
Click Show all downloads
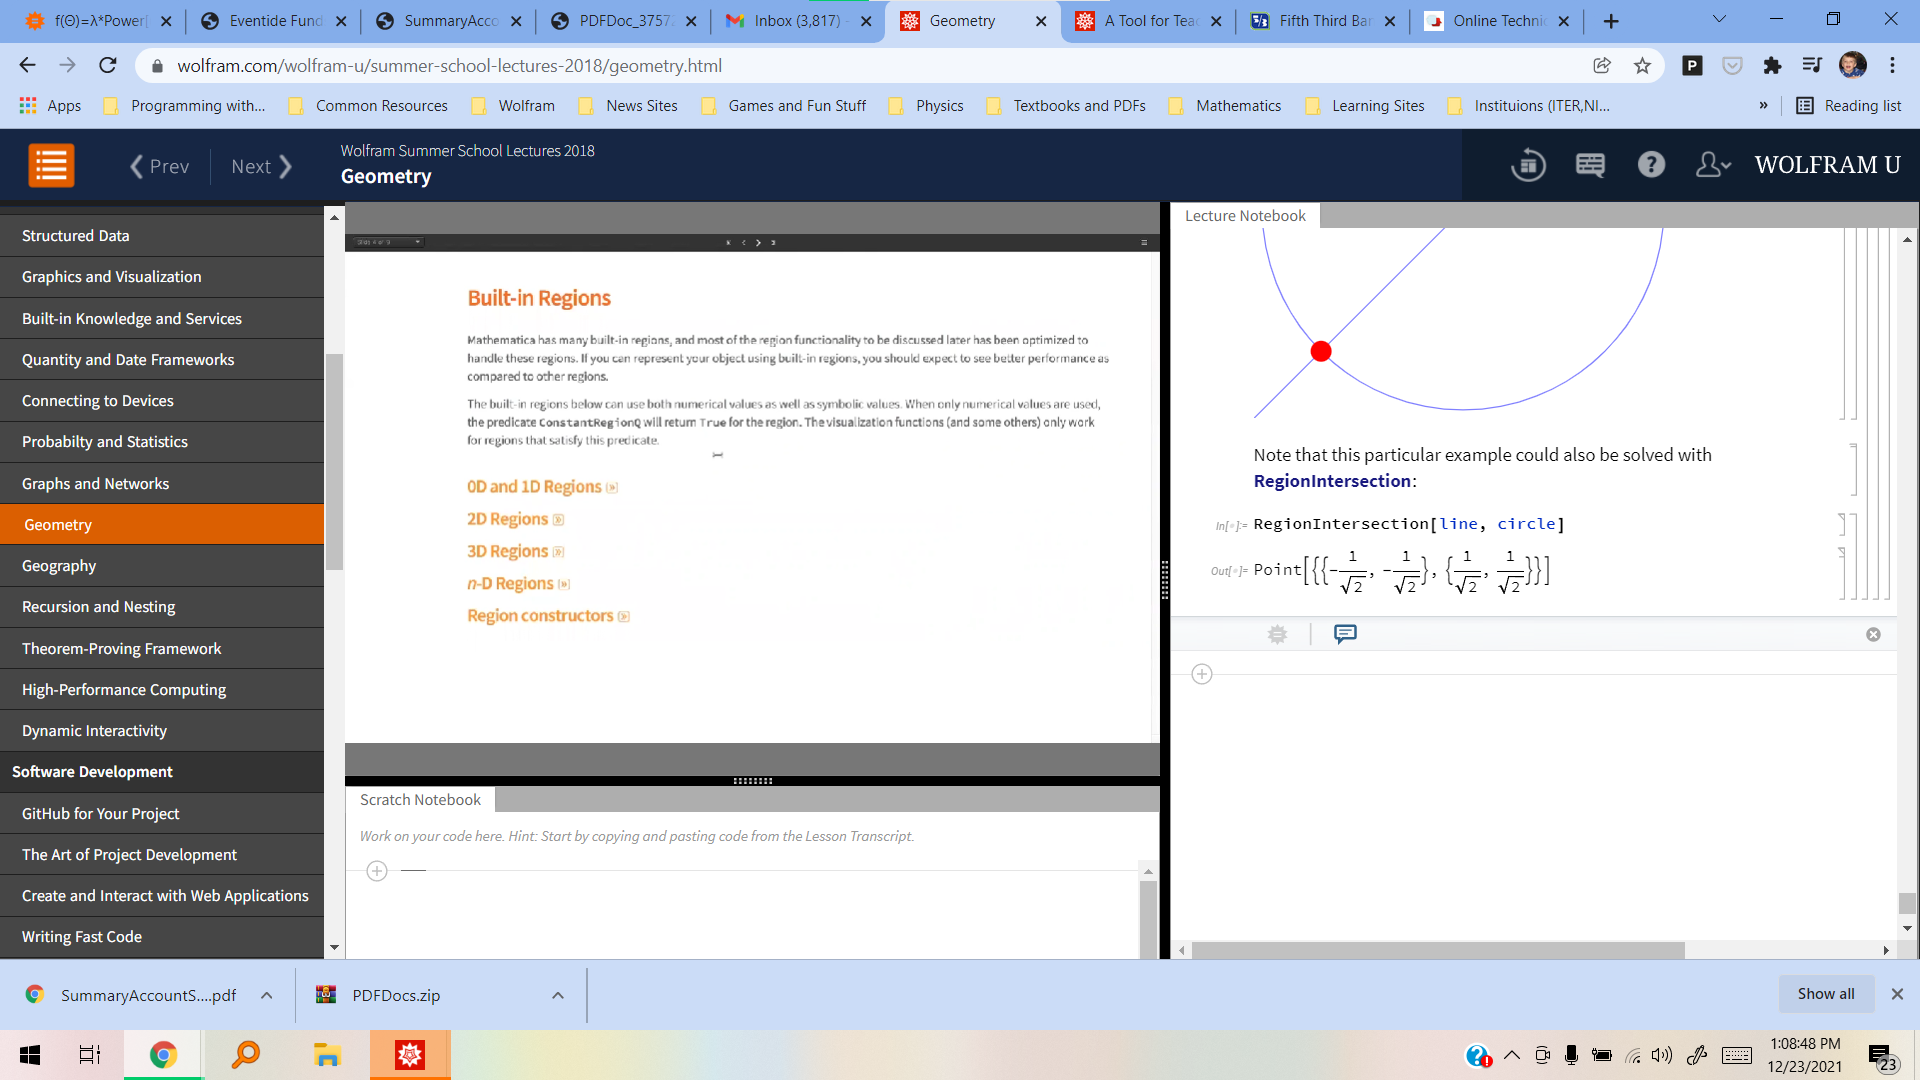(1825, 994)
